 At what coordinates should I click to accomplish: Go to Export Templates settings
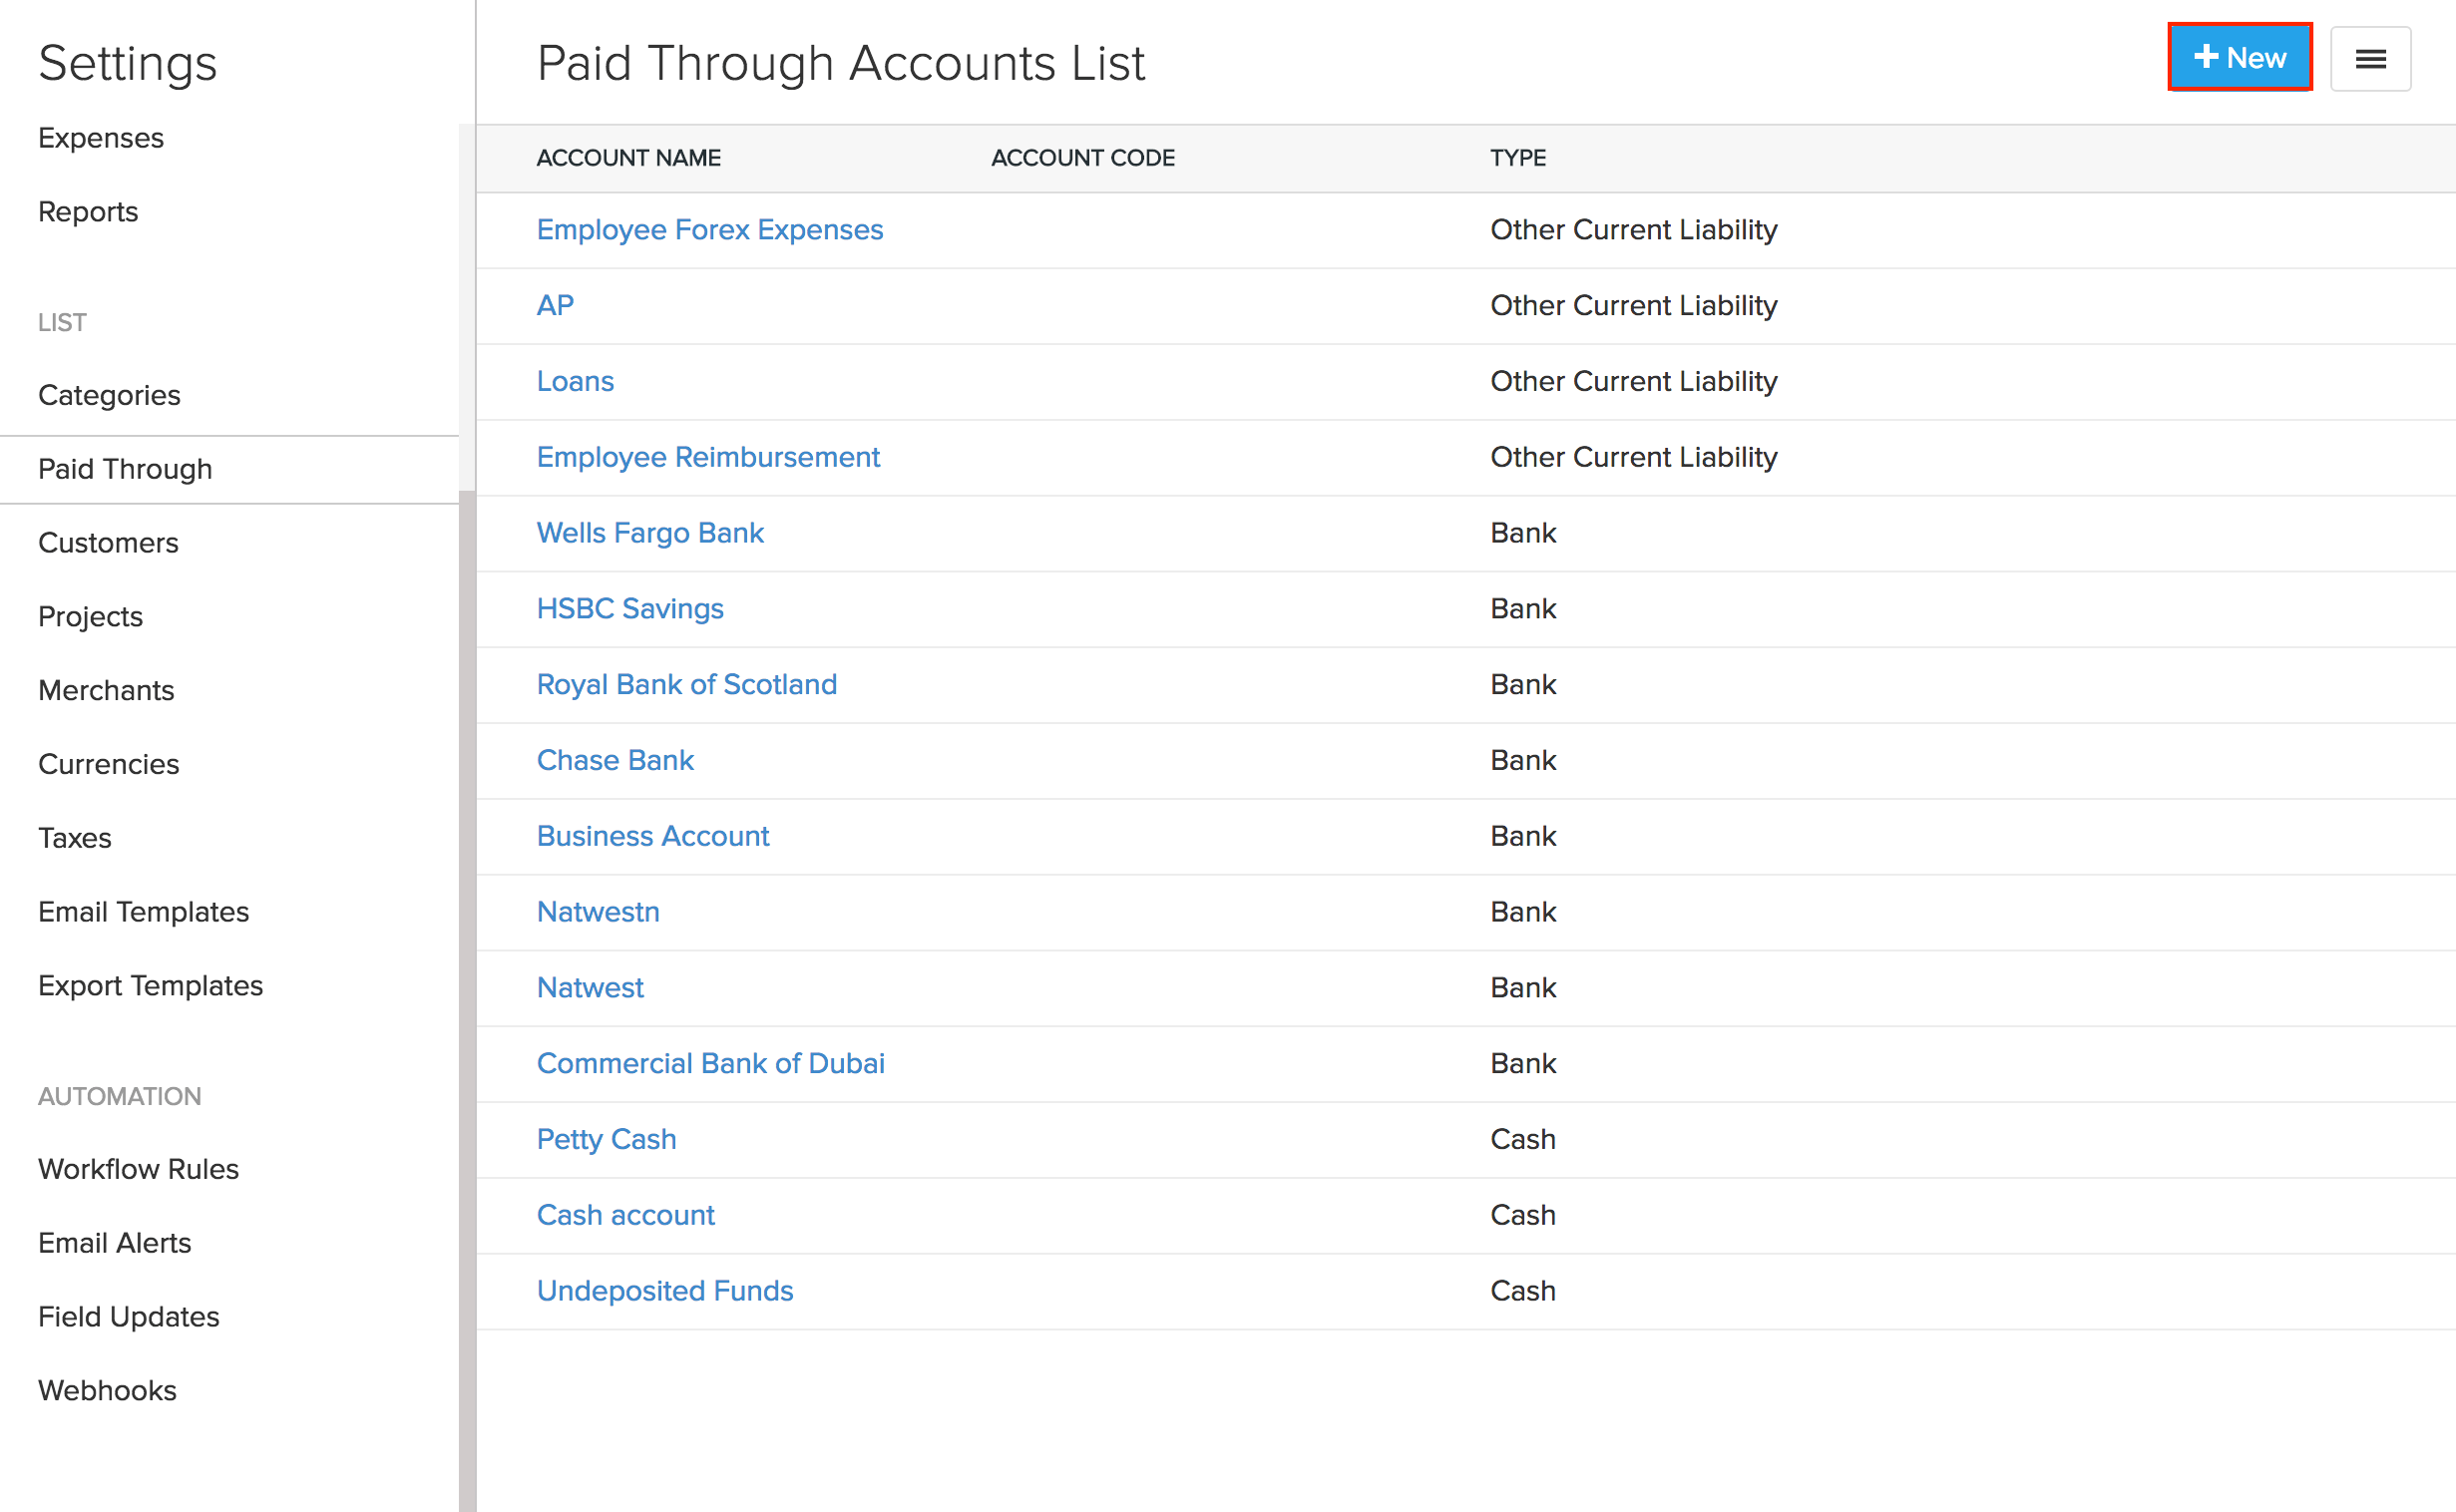[151, 985]
